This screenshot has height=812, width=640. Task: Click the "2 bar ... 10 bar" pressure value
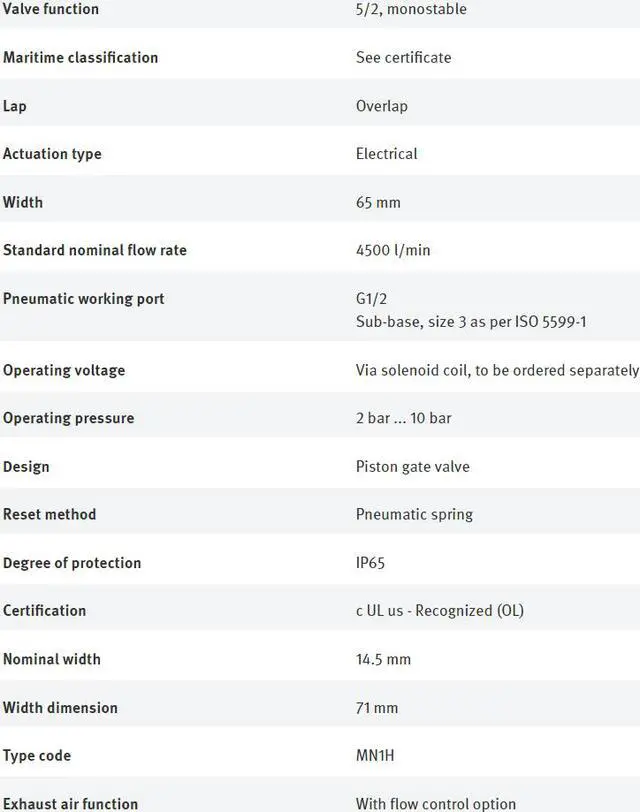pyautogui.click(x=403, y=418)
